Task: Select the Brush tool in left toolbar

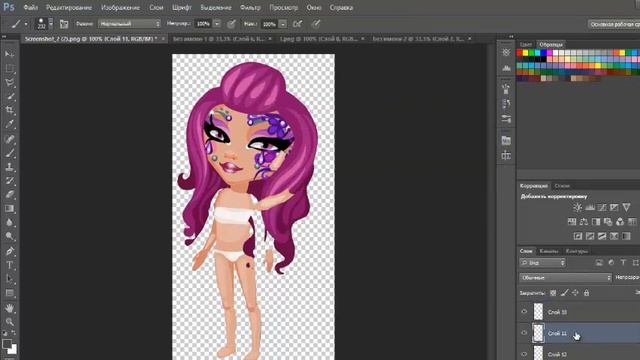Action: pos(10,153)
